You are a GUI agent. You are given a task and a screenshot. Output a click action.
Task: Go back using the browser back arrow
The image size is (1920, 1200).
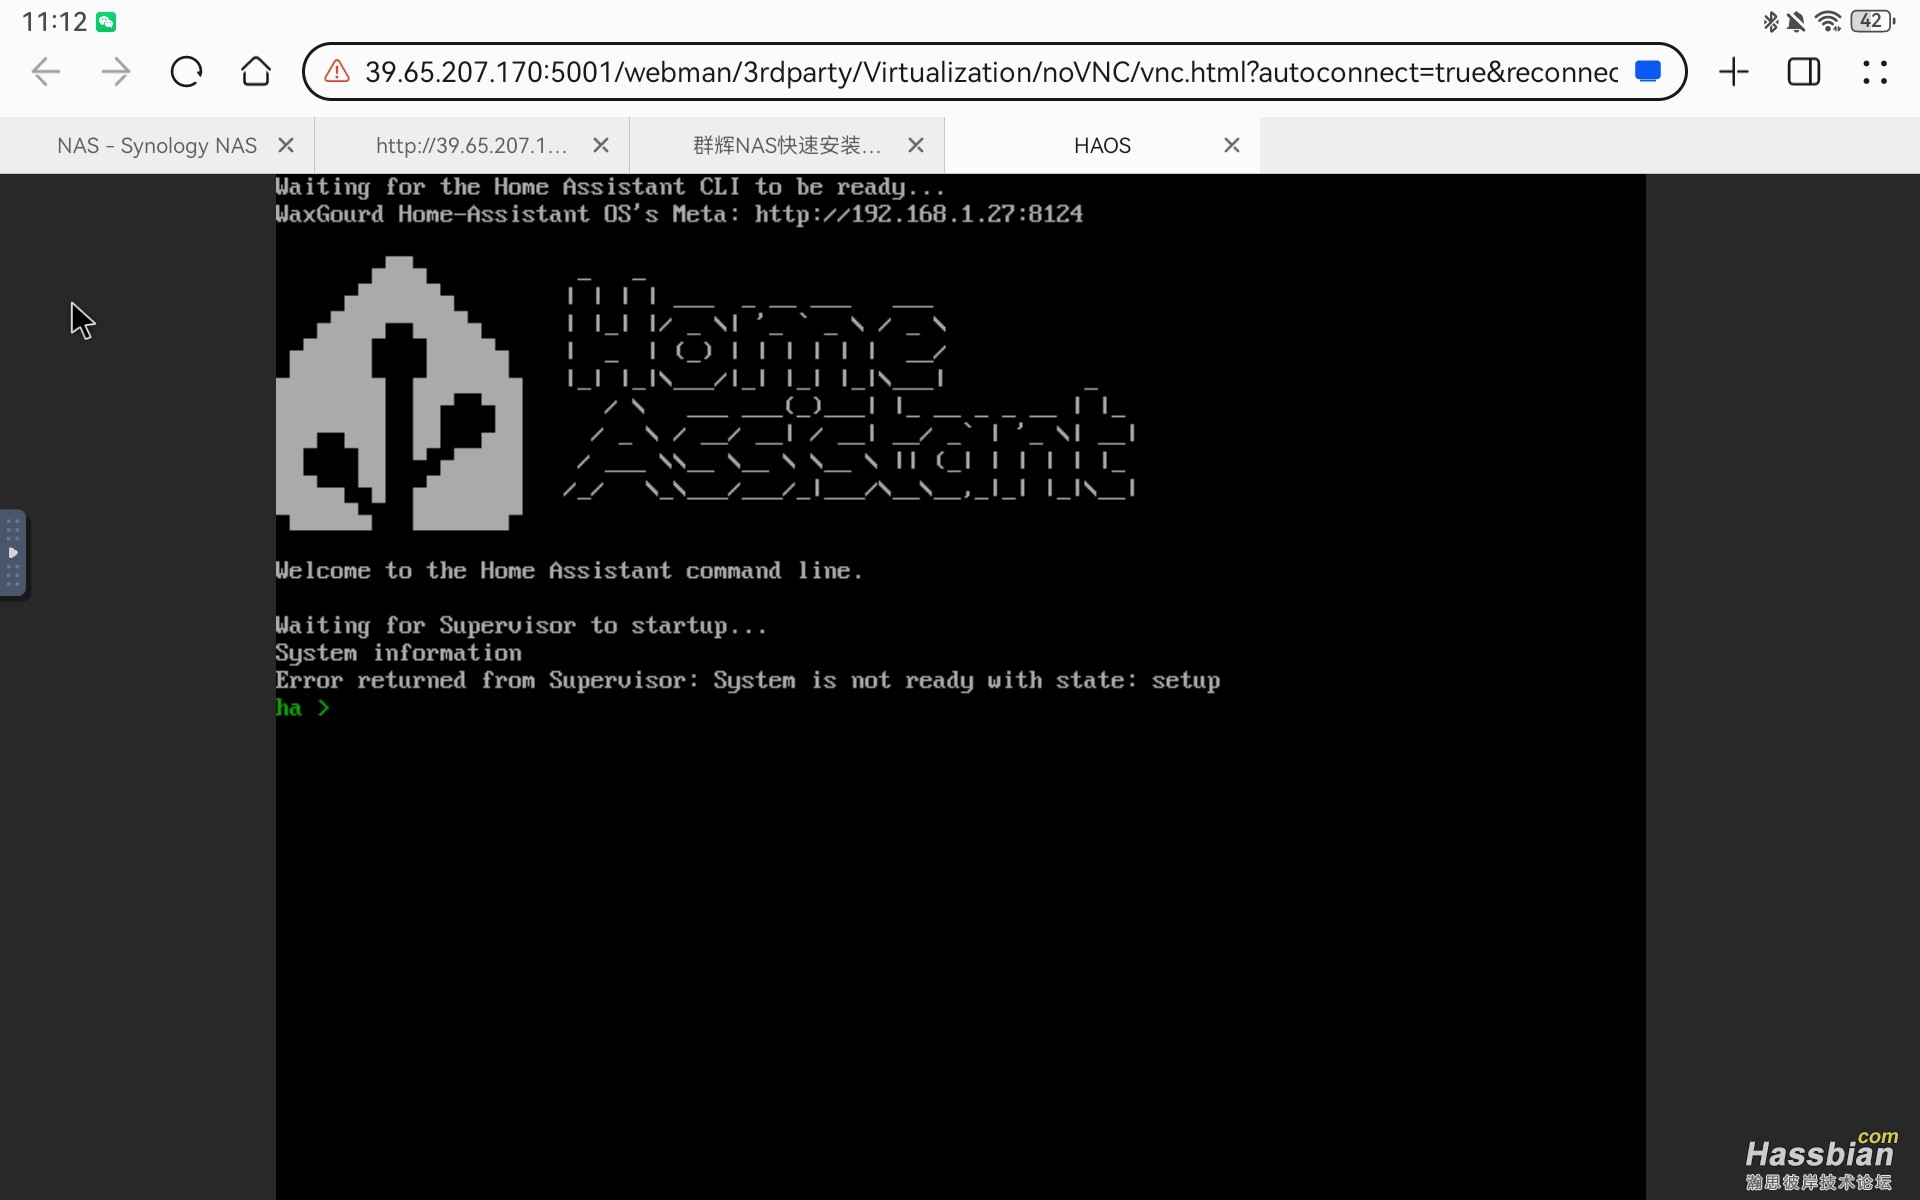tap(46, 72)
